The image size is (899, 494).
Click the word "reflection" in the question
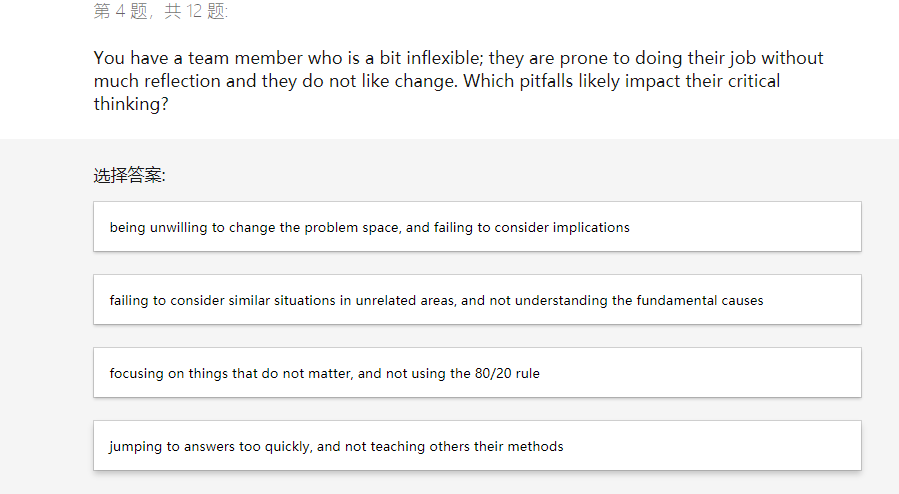180,81
